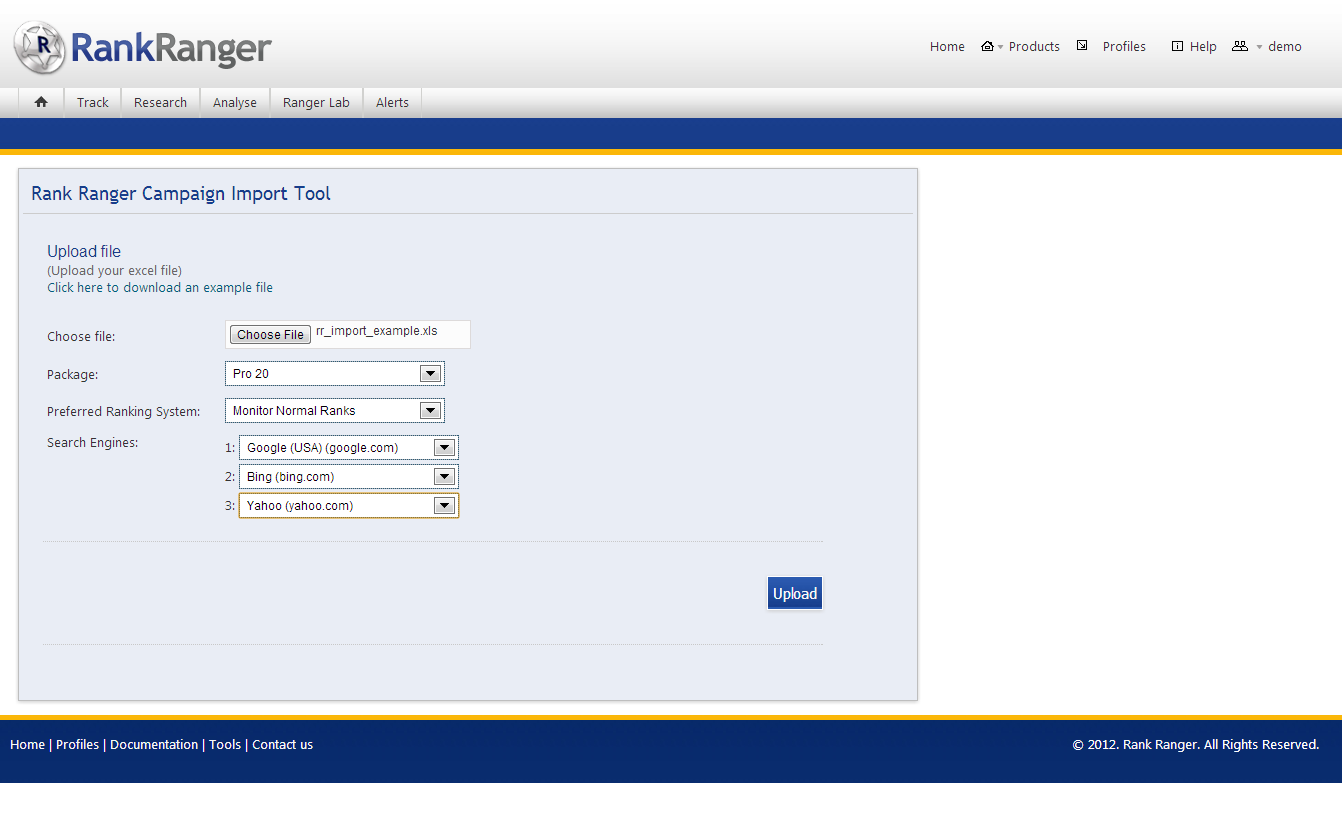Open the Track tab
Screen dimensions: 1342x830
pyautogui.click(x=93, y=103)
